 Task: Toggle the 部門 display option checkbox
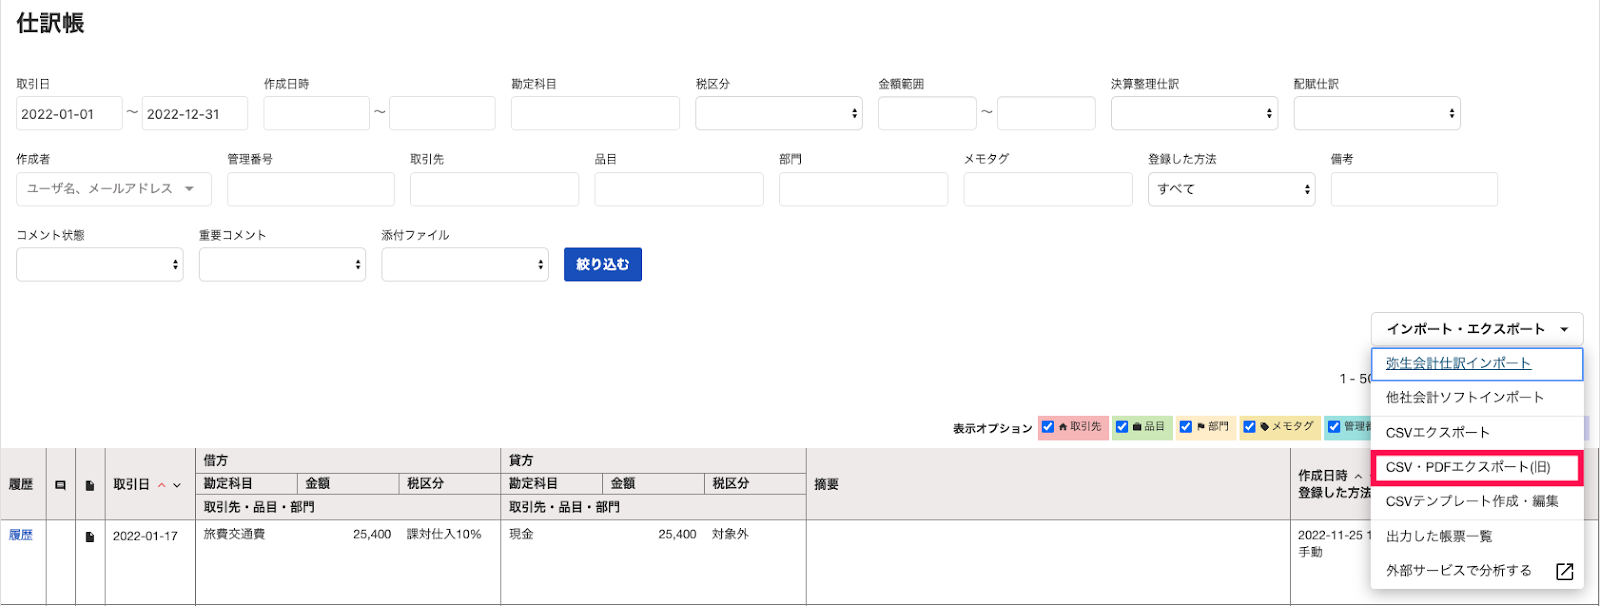pos(1186,427)
